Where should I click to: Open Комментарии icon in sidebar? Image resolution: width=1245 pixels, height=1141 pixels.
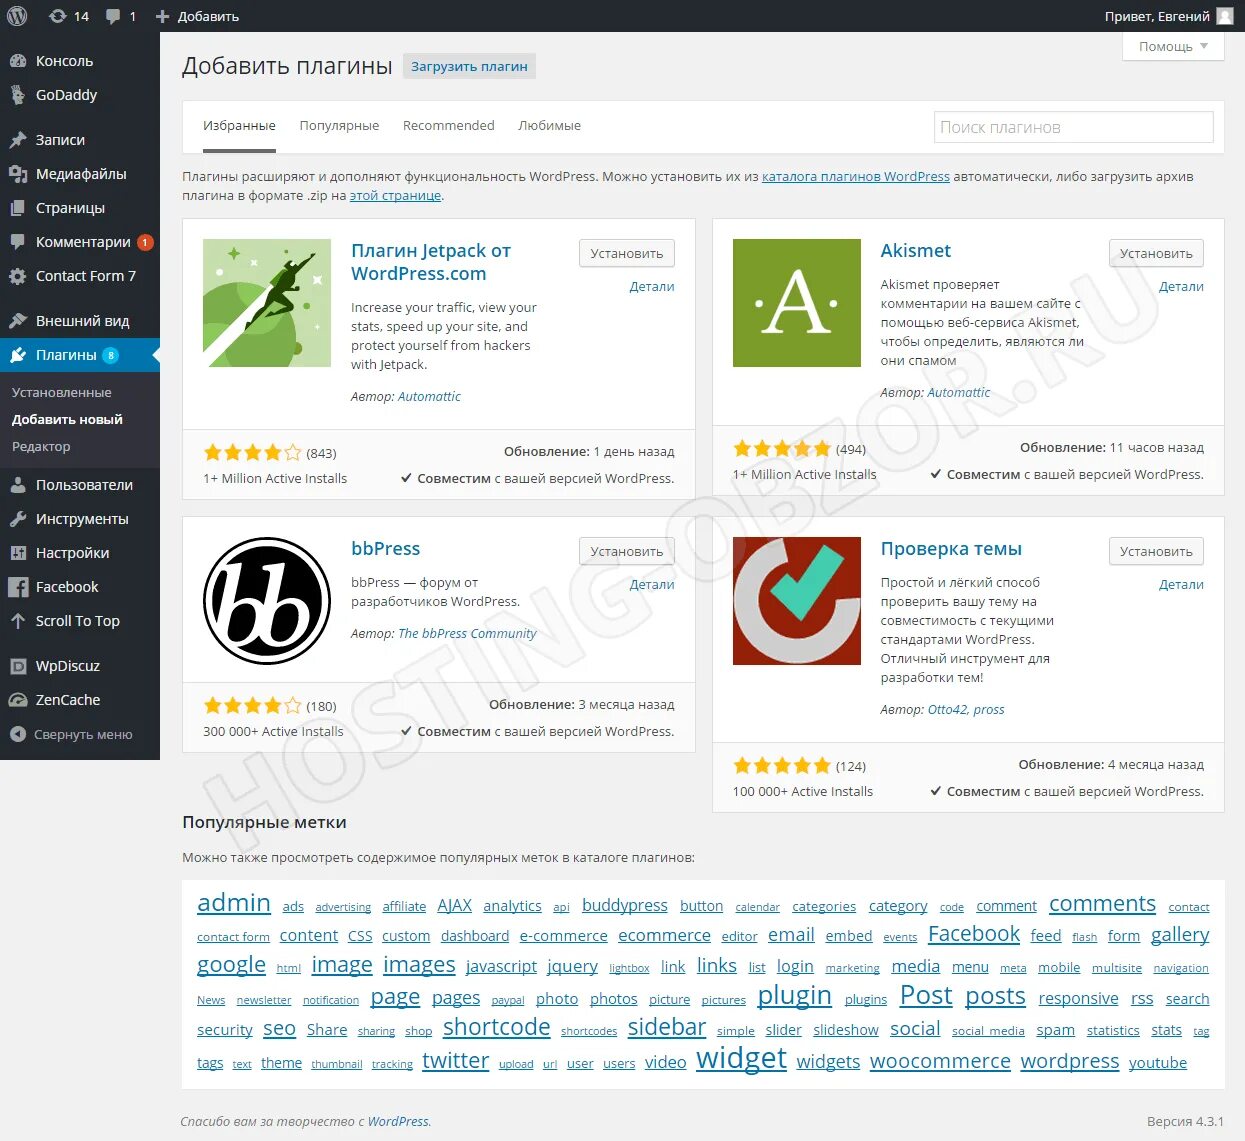[x=18, y=242]
